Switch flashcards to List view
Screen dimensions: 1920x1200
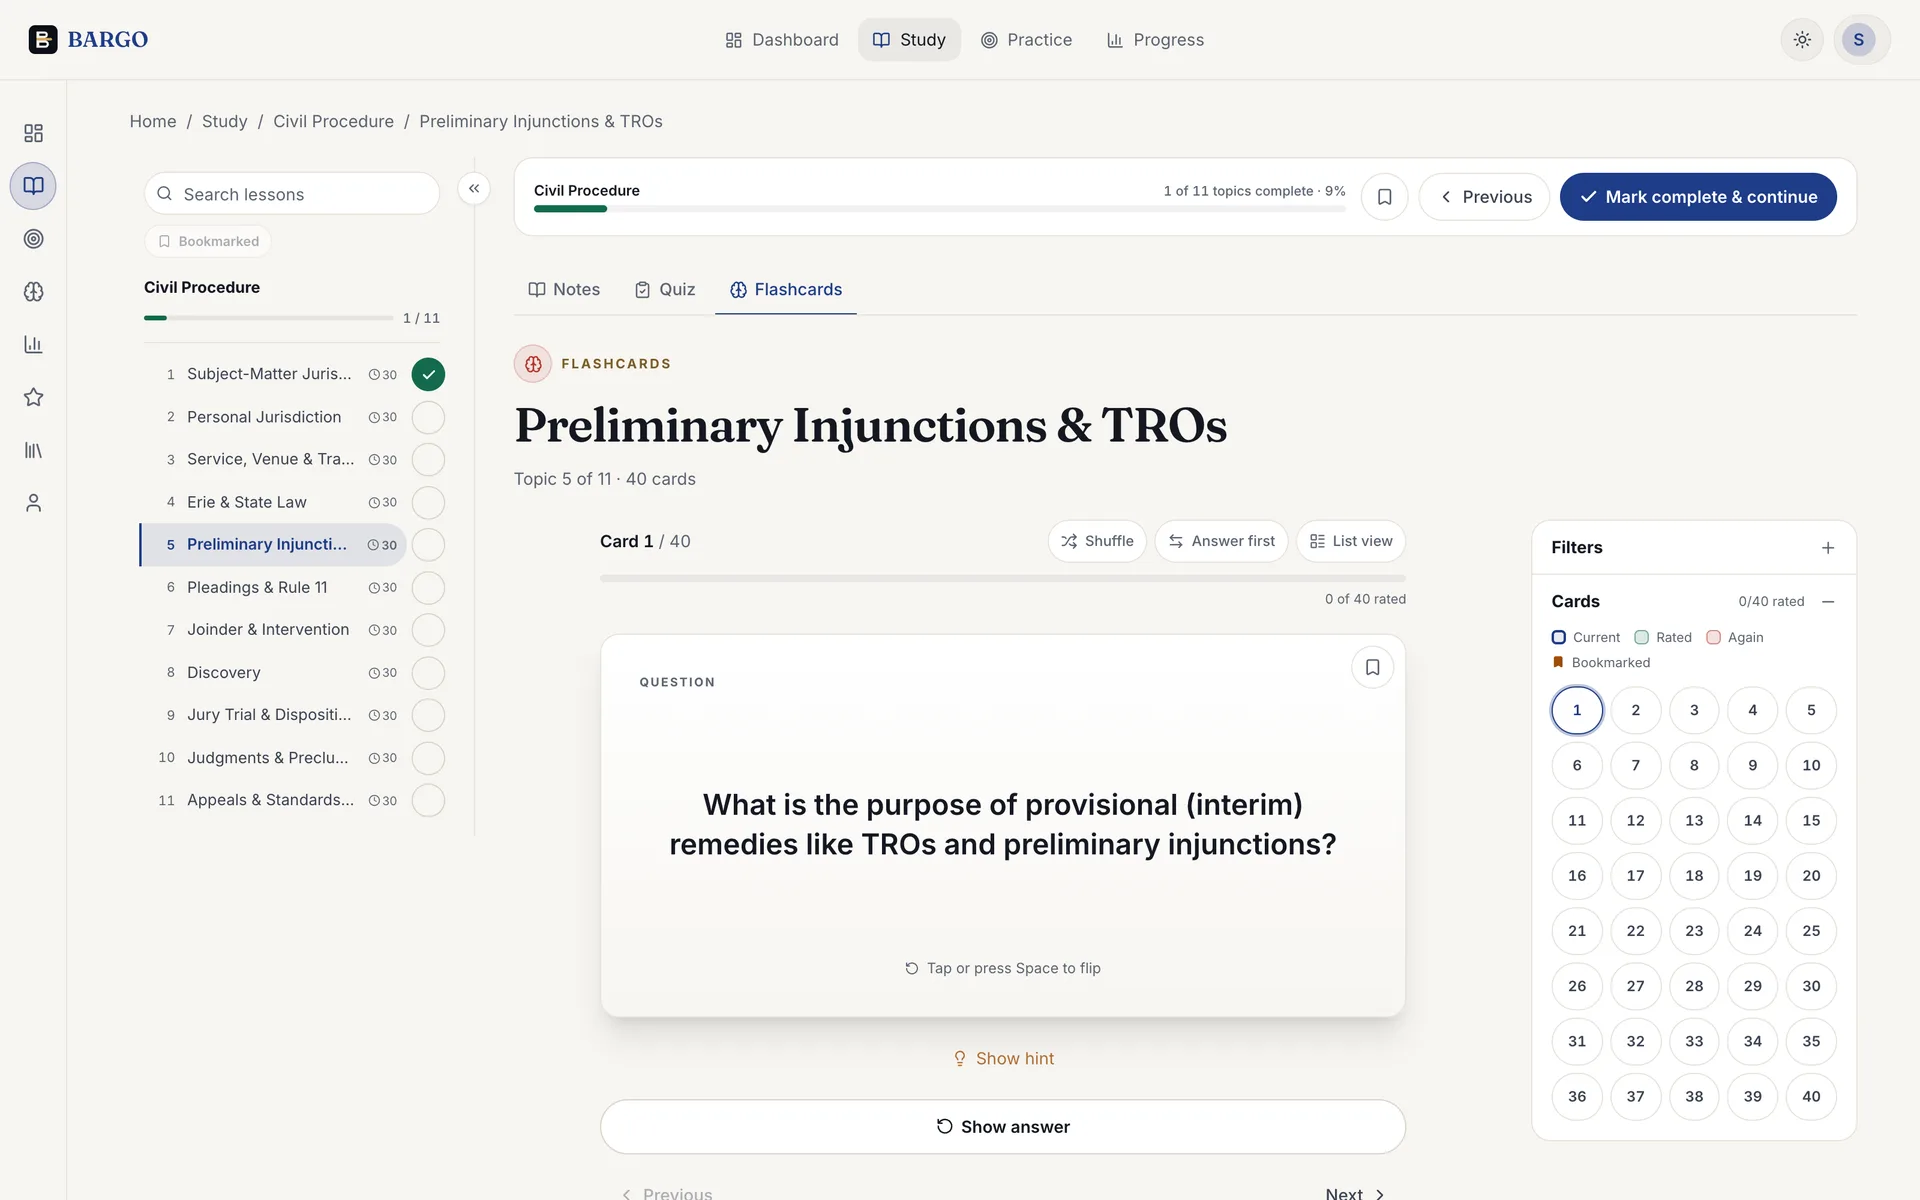click(x=1351, y=541)
